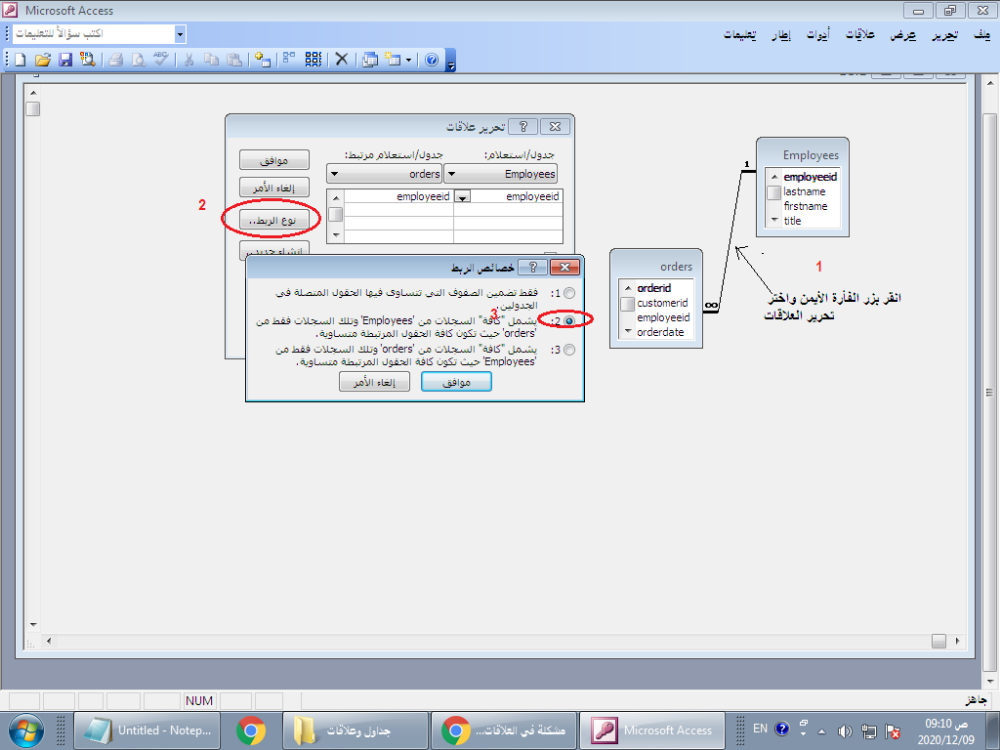Select customerid in the orders table

pos(662,303)
